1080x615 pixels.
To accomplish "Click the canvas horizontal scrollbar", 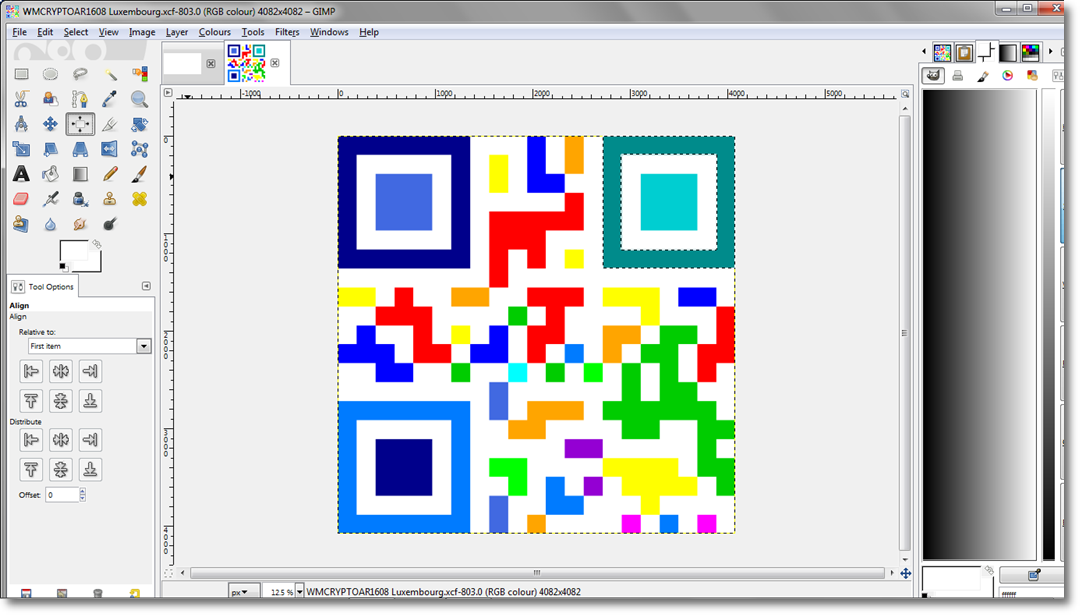I will coord(537,573).
